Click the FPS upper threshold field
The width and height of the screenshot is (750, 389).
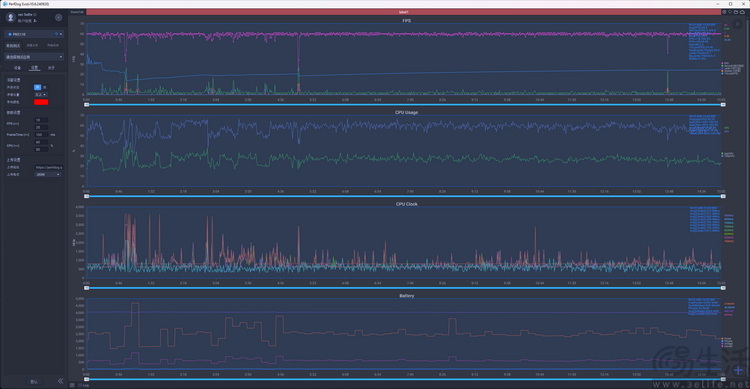pyautogui.click(x=41, y=120)
